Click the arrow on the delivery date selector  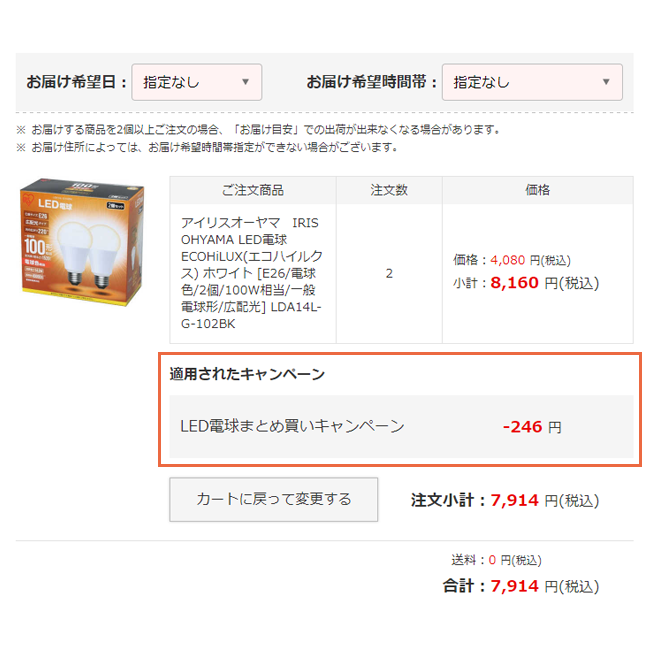[246, 82]
